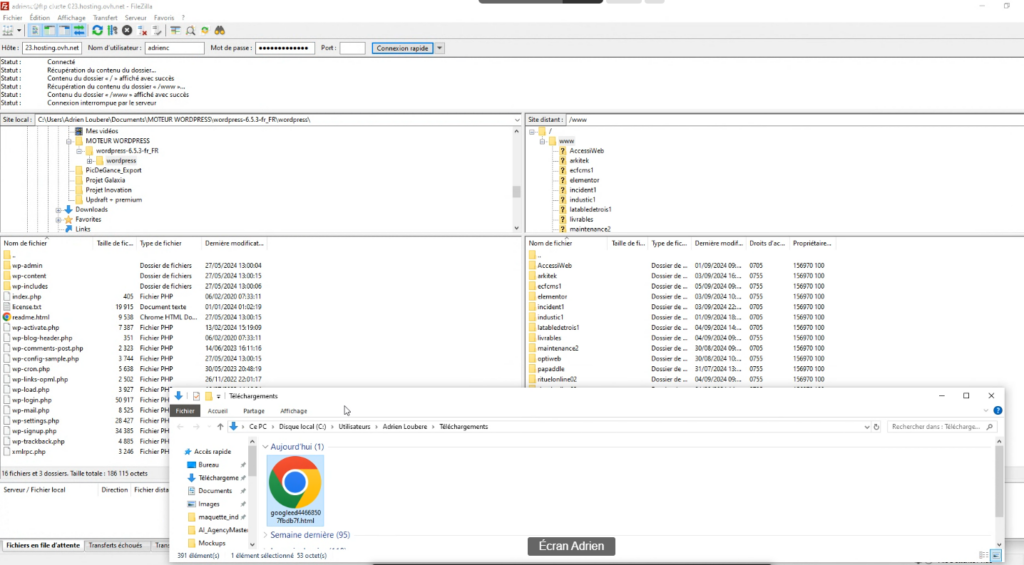The width and height of the screenshot is (1024, 565).
Task: Open the filename filters icon
Action: (x=174, y=31)
